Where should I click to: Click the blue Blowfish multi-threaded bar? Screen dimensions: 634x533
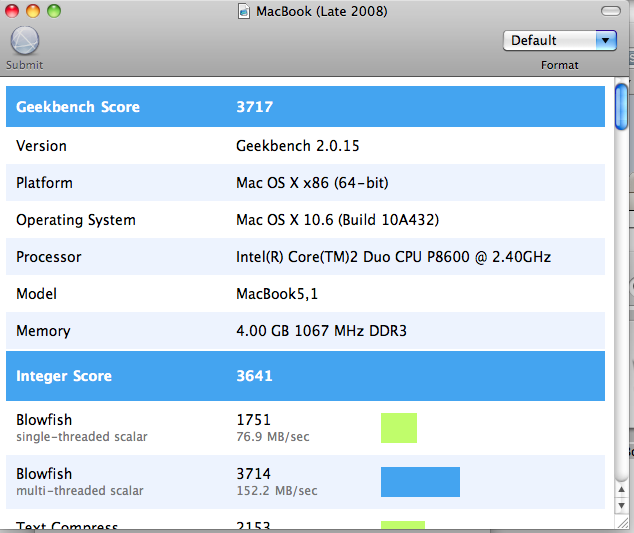click(x=420, y=482)
